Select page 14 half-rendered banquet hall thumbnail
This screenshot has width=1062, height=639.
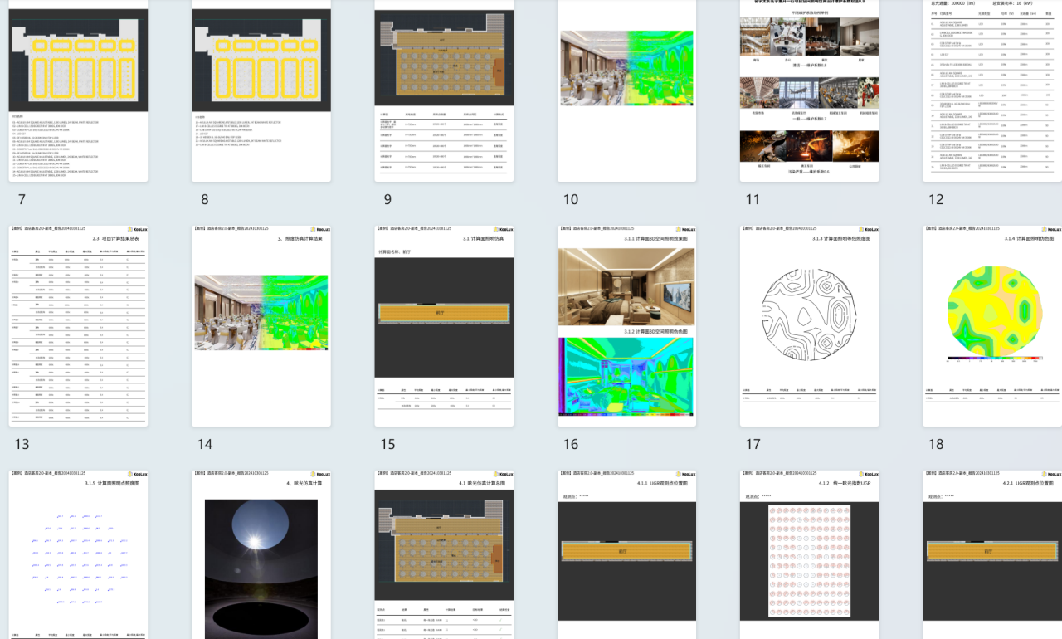tap(261, 325)
